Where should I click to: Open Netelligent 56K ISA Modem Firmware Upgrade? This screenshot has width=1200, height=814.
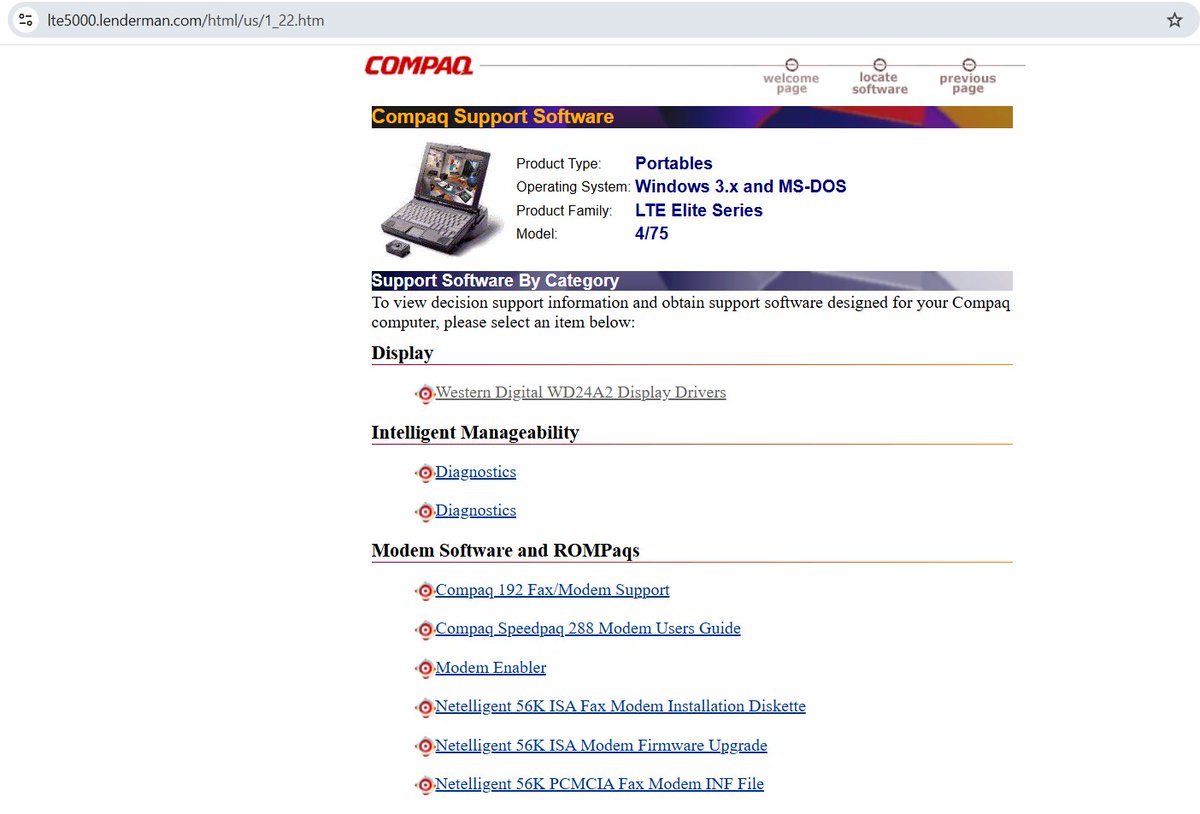(x=602, y=745)
